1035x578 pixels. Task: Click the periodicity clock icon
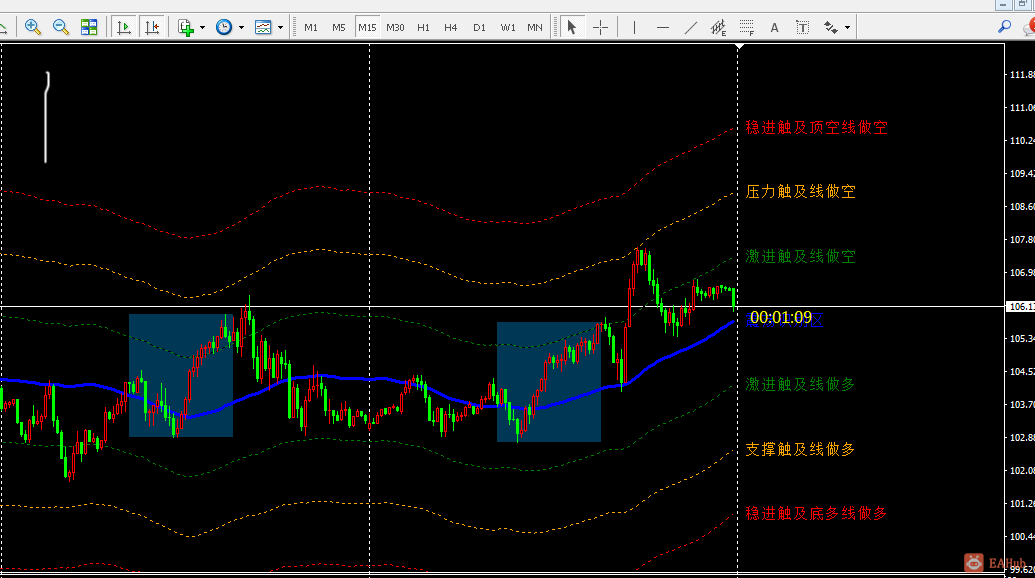tap(224, 27)
